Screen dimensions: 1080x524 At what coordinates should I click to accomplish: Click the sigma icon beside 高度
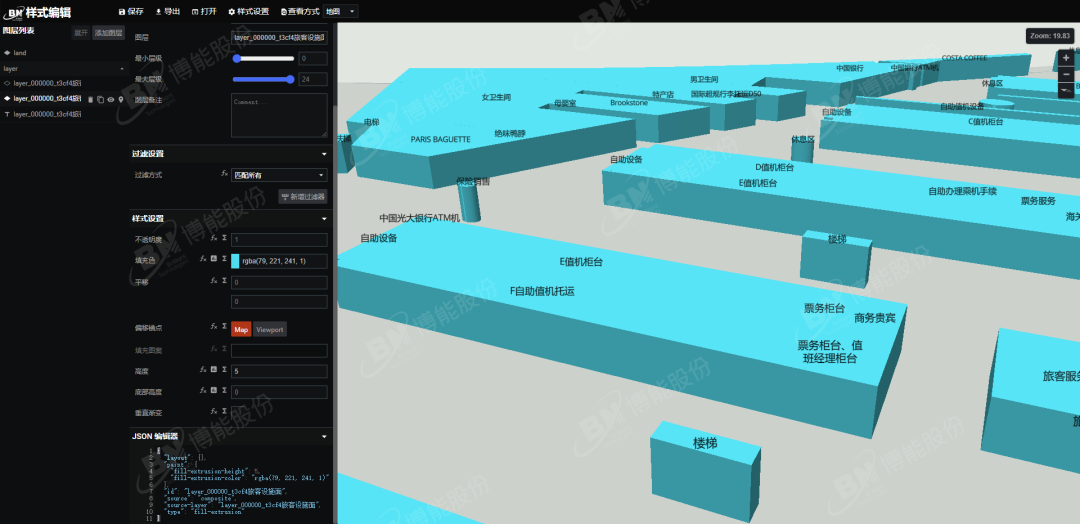(x=224, y=370)
